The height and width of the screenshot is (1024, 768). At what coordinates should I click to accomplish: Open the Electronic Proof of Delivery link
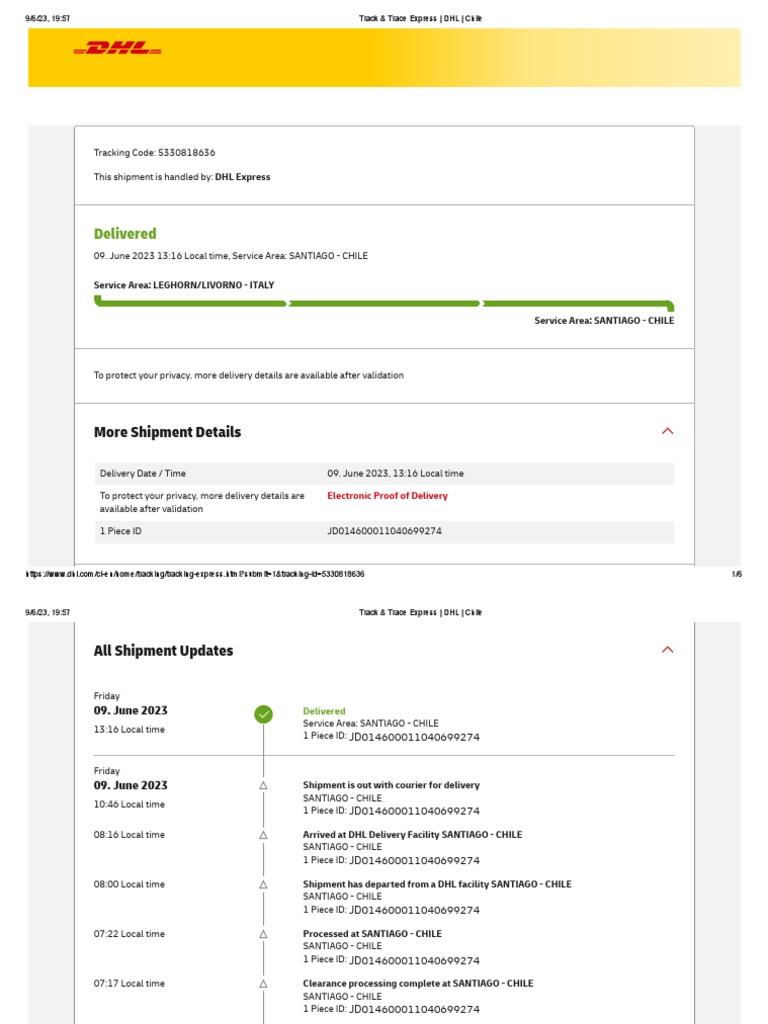pos(387,496)
